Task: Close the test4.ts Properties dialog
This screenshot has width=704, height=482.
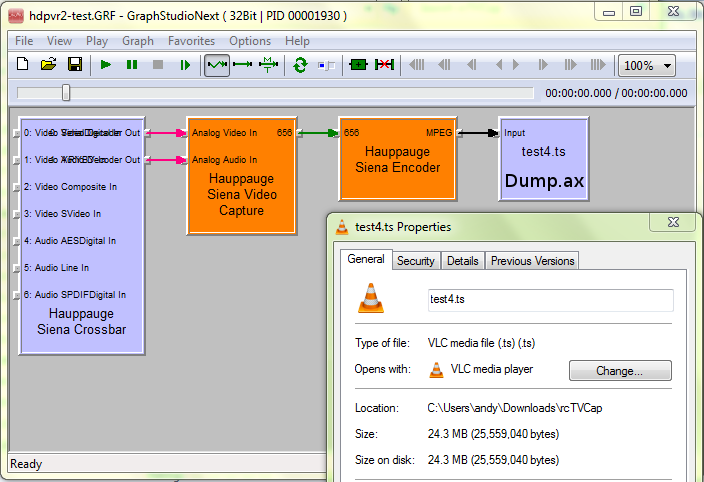Action: click(x=673, y=222)
